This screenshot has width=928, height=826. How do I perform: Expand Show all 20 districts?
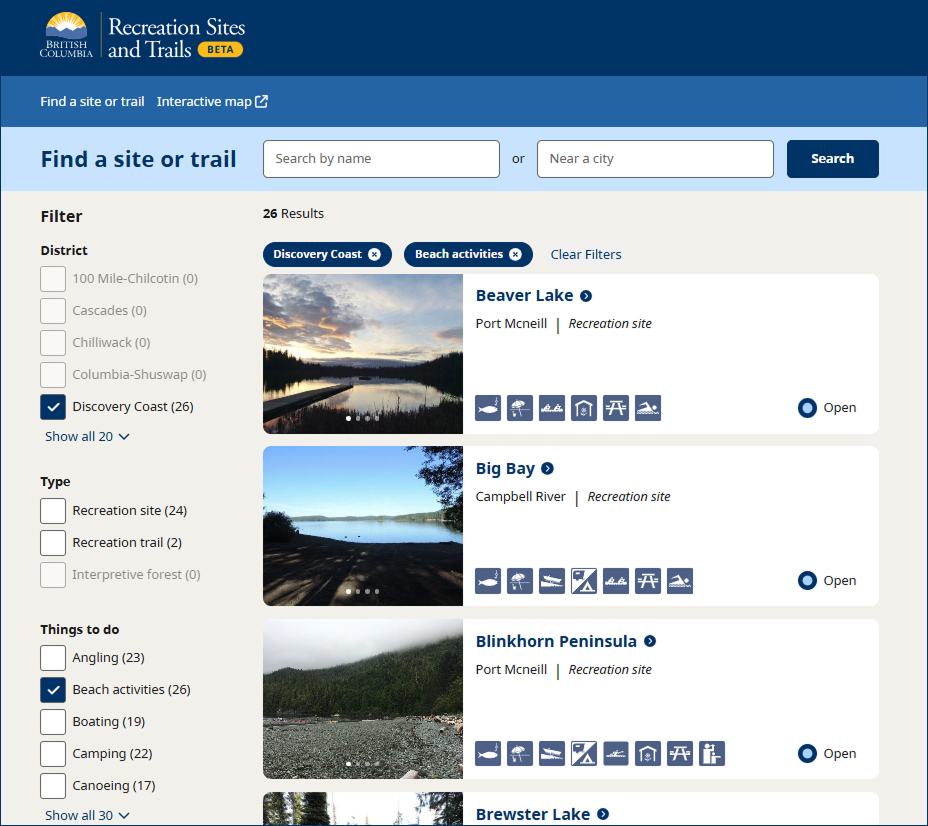[87, 437]
